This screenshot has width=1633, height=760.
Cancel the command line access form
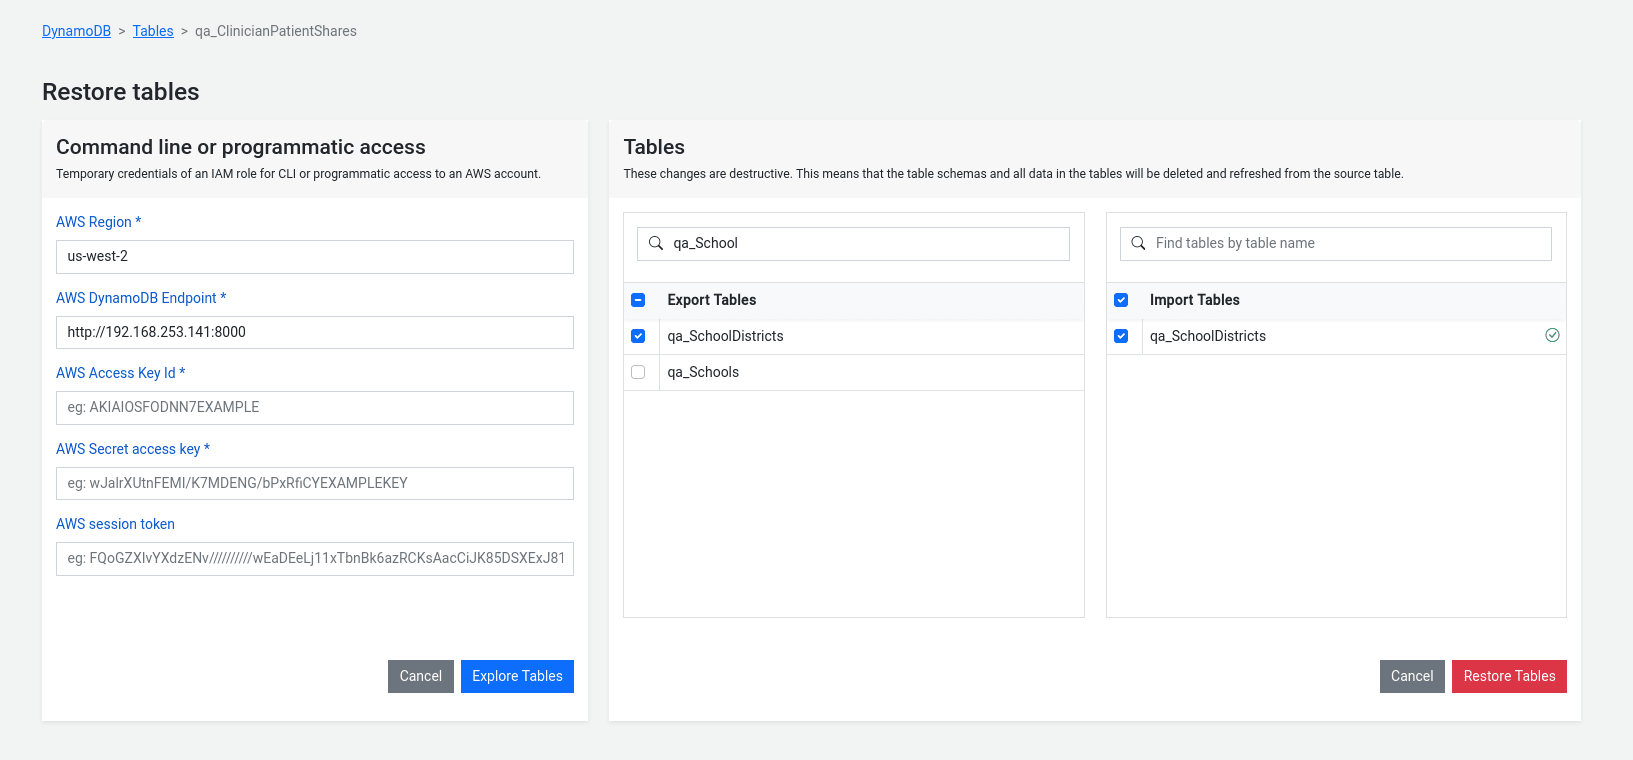tap(420, 676)
